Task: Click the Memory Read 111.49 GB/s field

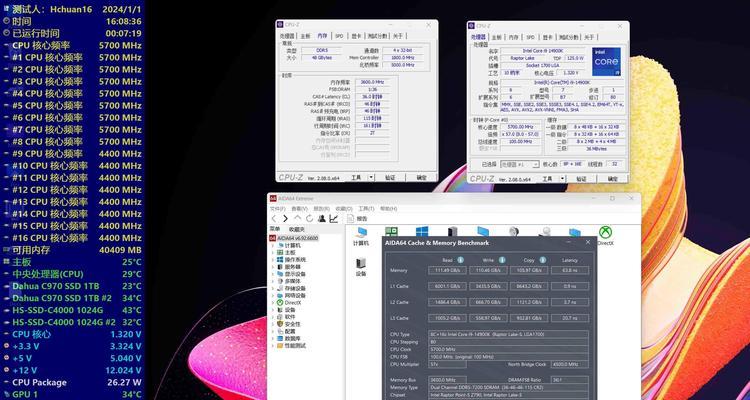Action: [447, 271]
